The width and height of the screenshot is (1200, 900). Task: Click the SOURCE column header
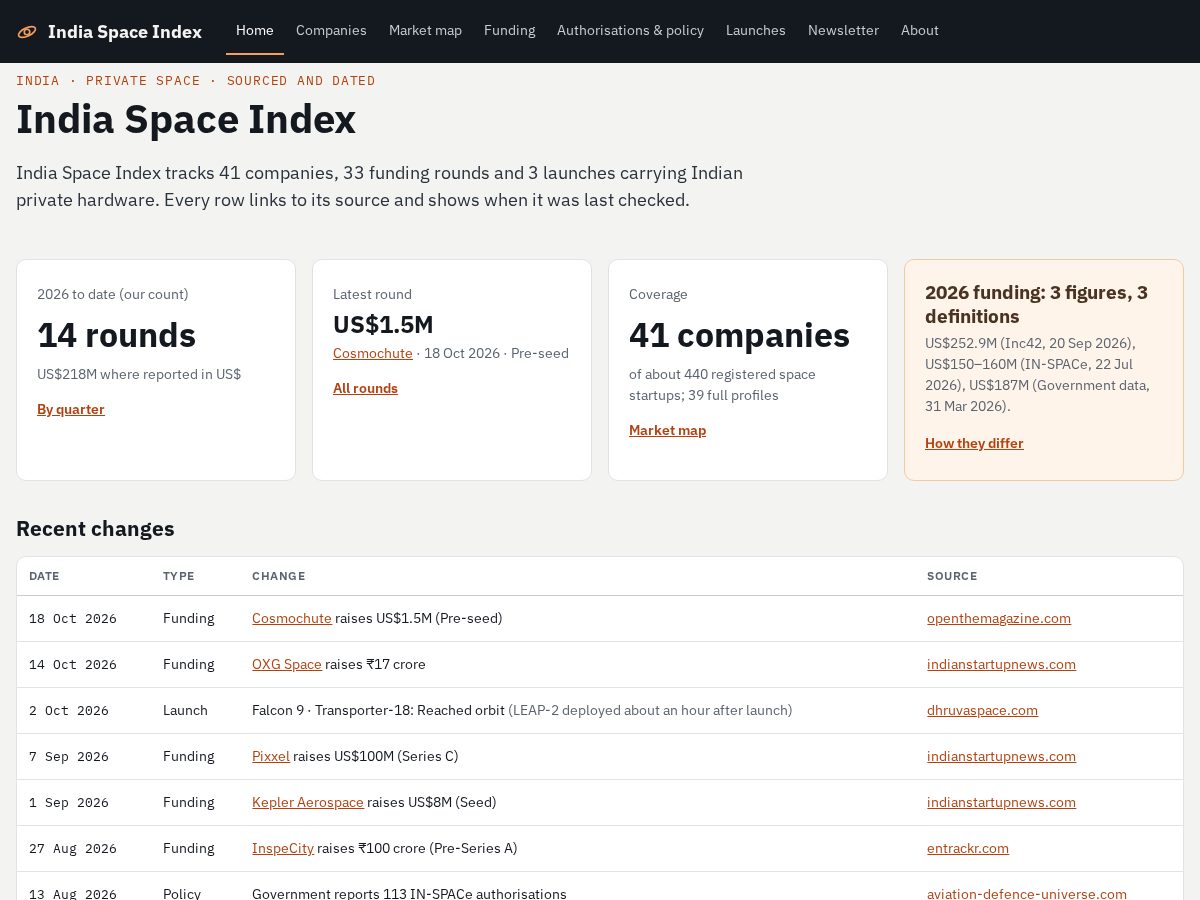[952, 576]
